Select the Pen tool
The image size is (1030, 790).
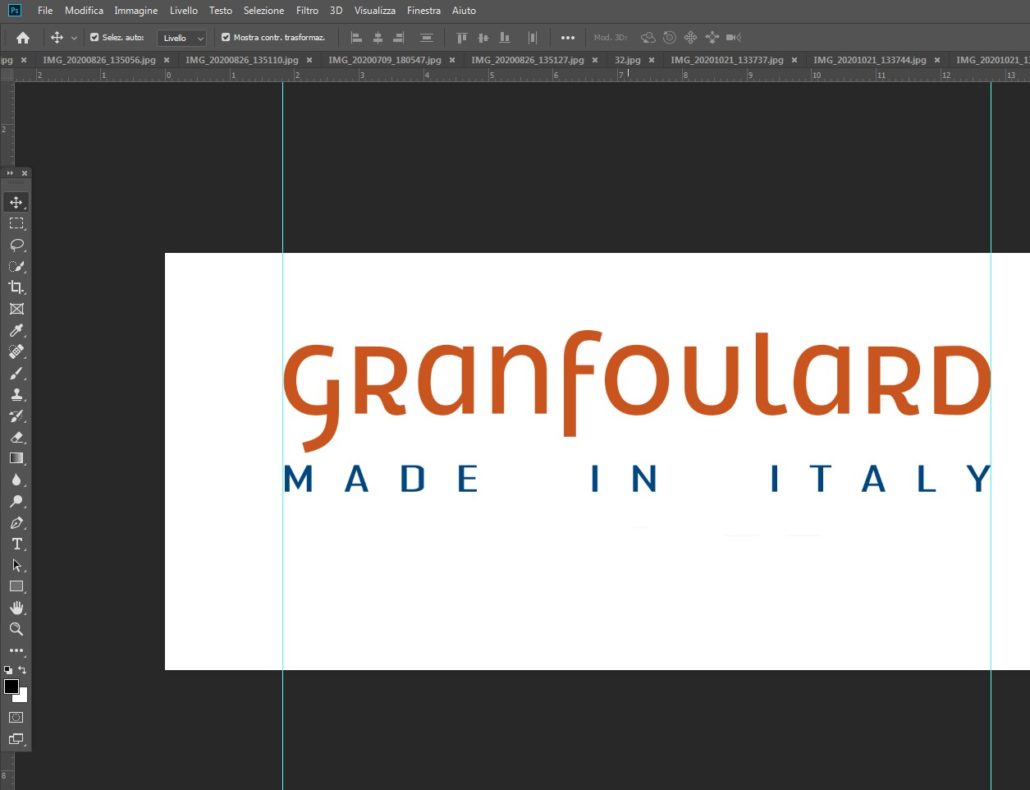tap(16, 523)
